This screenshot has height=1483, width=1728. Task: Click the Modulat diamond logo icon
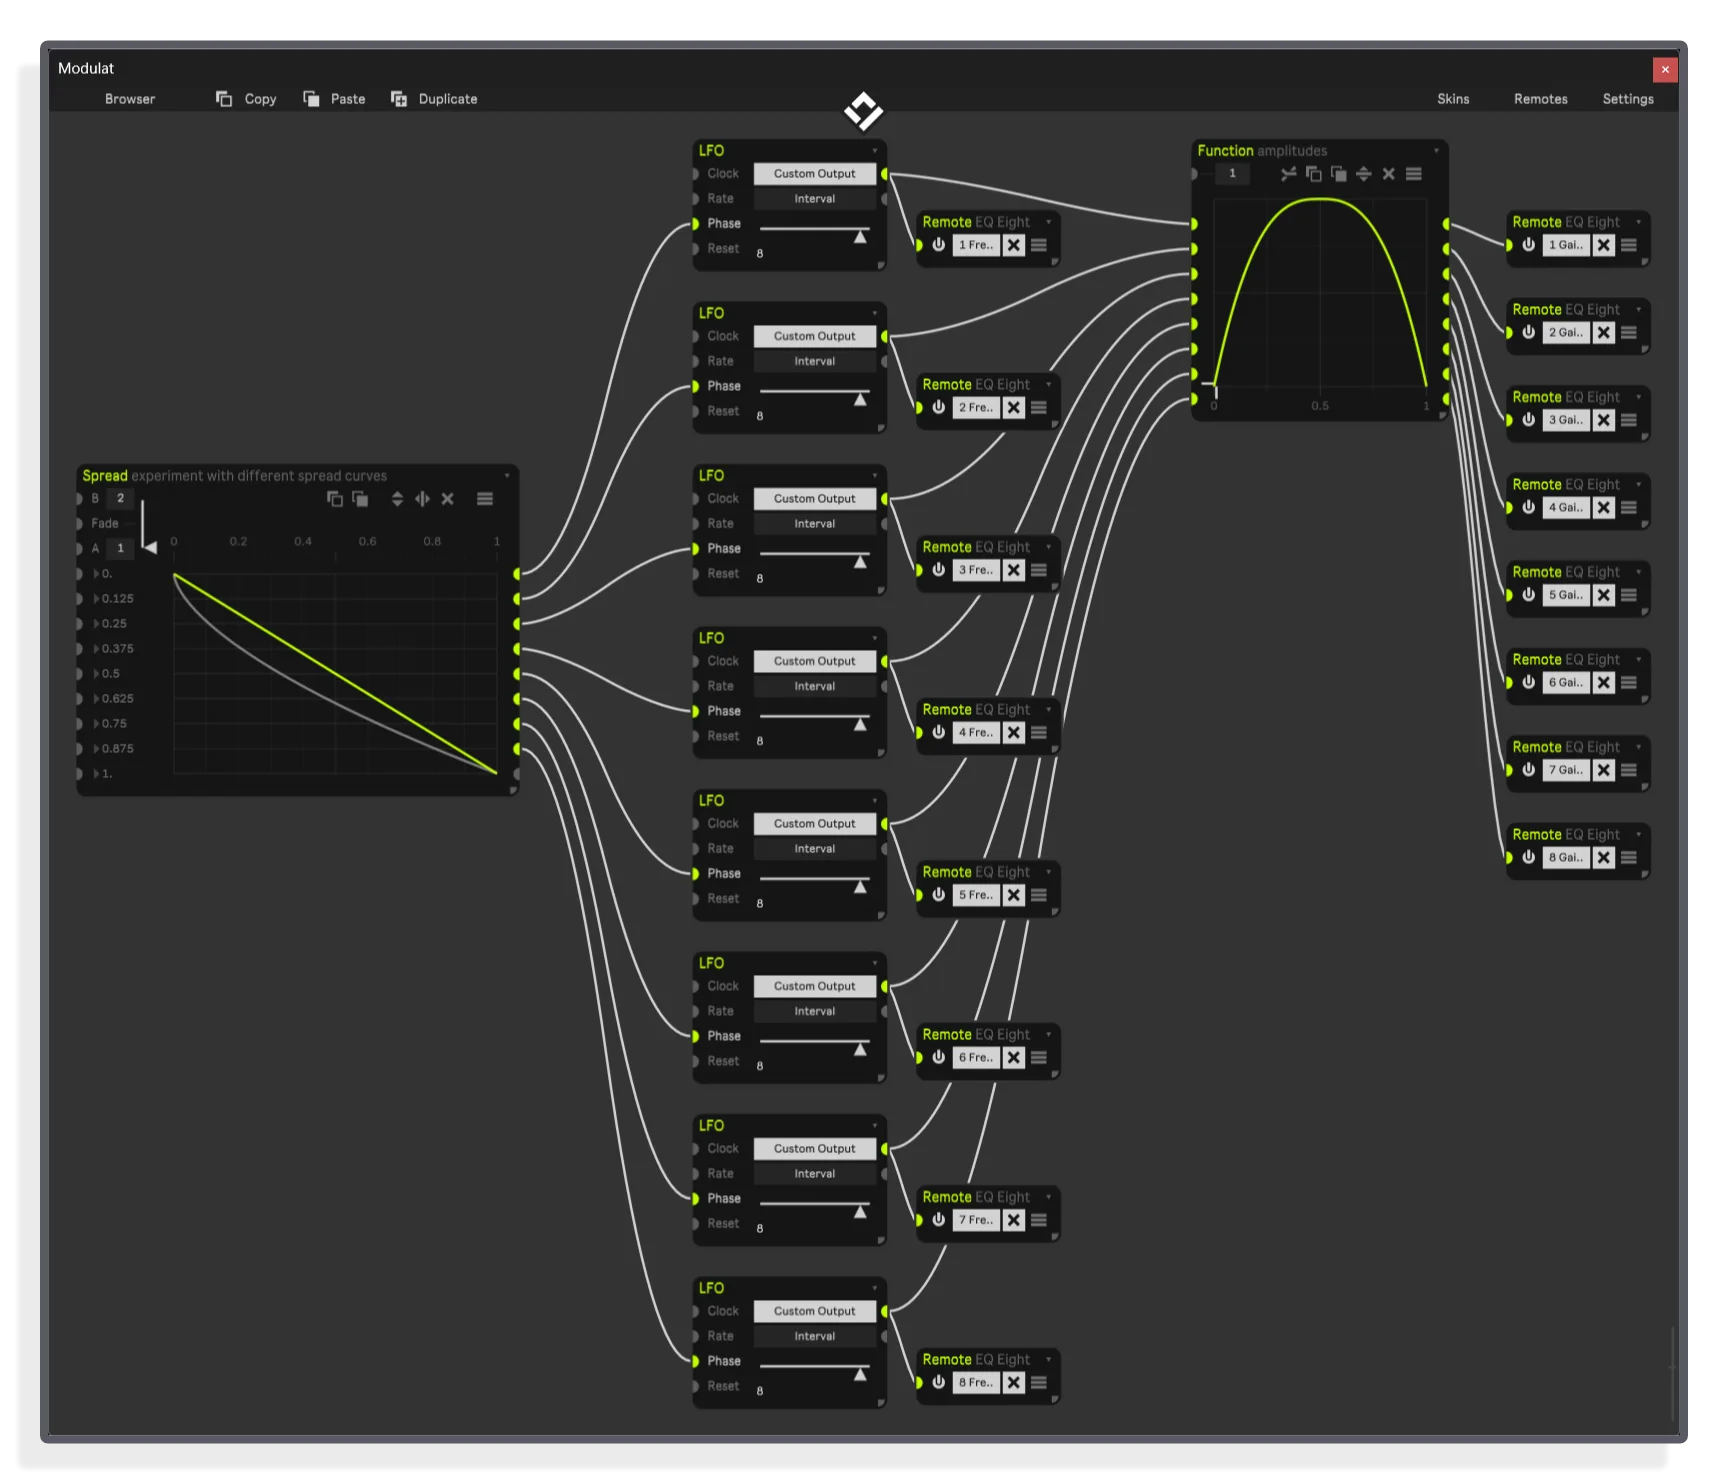click(863, 111)
